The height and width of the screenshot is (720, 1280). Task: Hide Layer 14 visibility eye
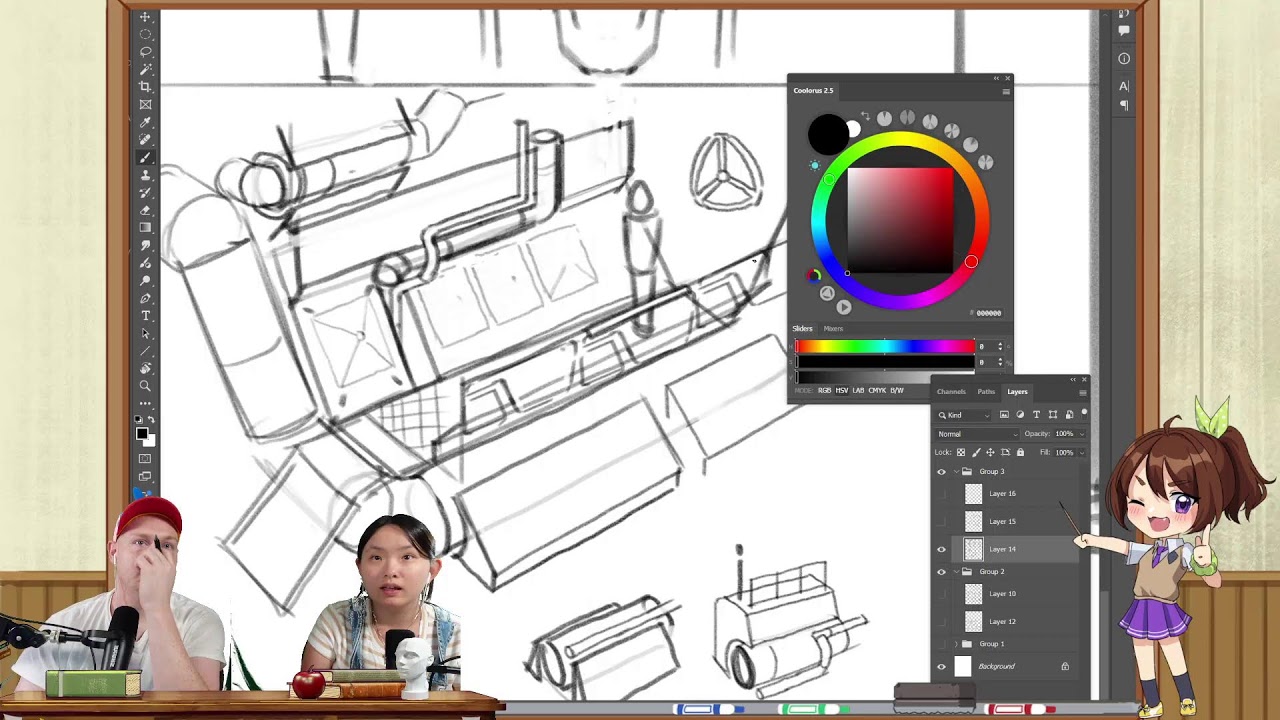point(941,549)
